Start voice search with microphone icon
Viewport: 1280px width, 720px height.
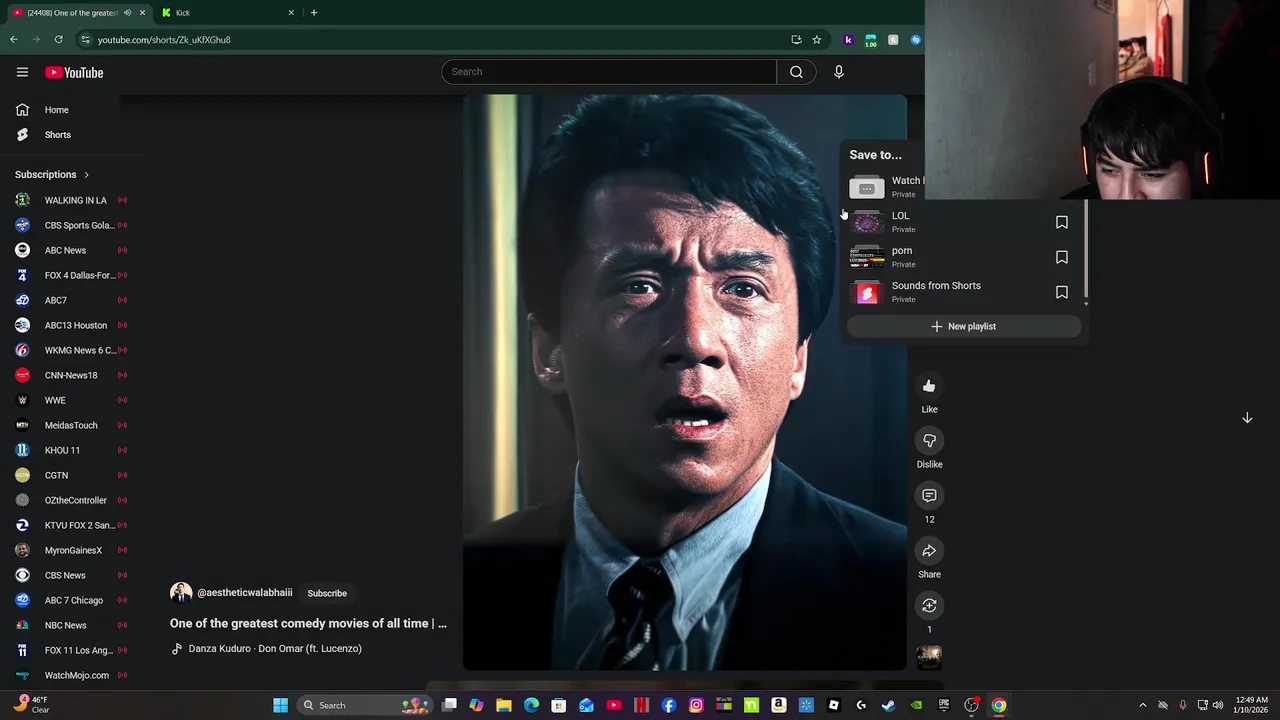839,72
